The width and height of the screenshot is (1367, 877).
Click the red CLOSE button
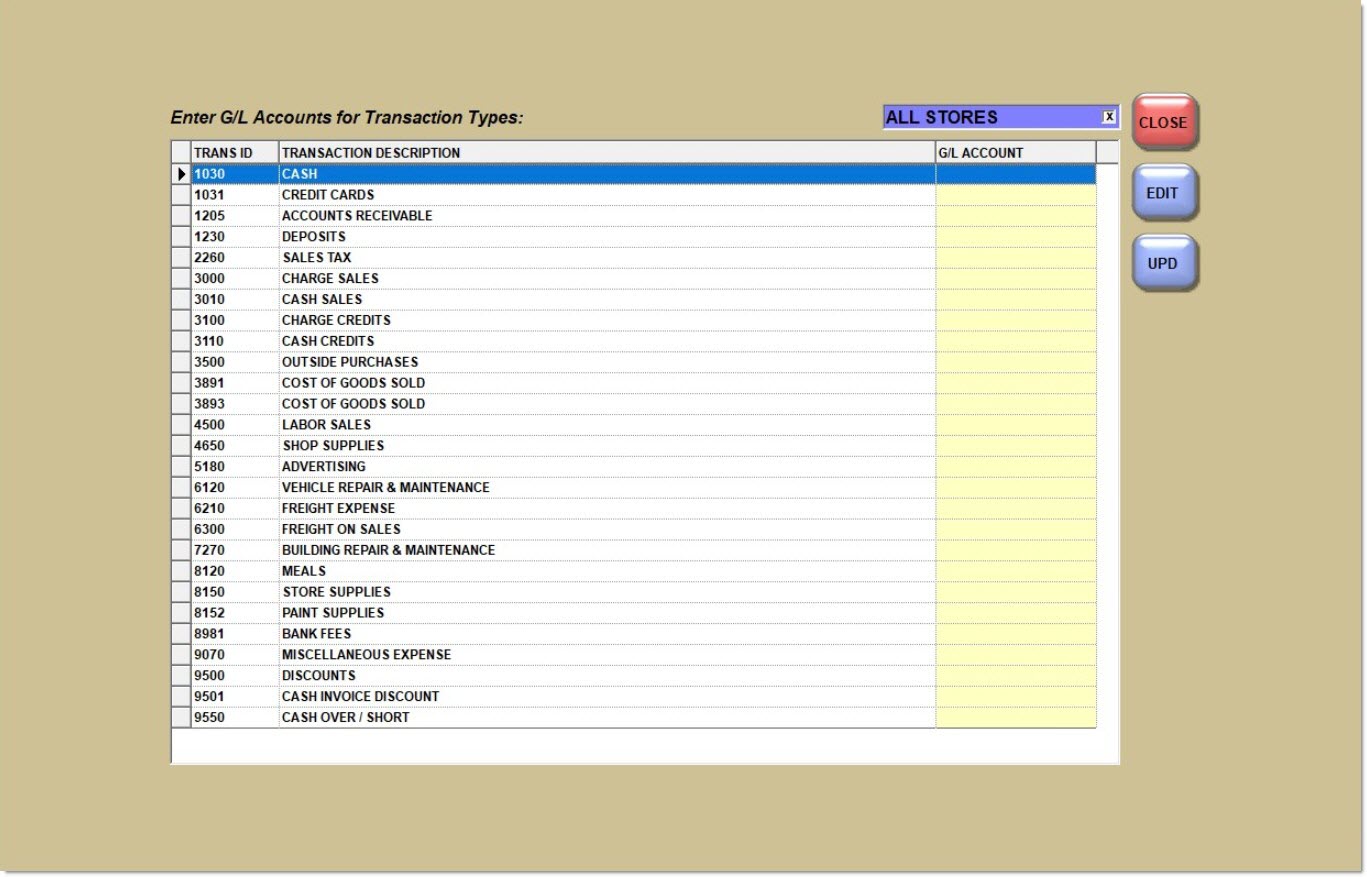[x=1164, y=122]
